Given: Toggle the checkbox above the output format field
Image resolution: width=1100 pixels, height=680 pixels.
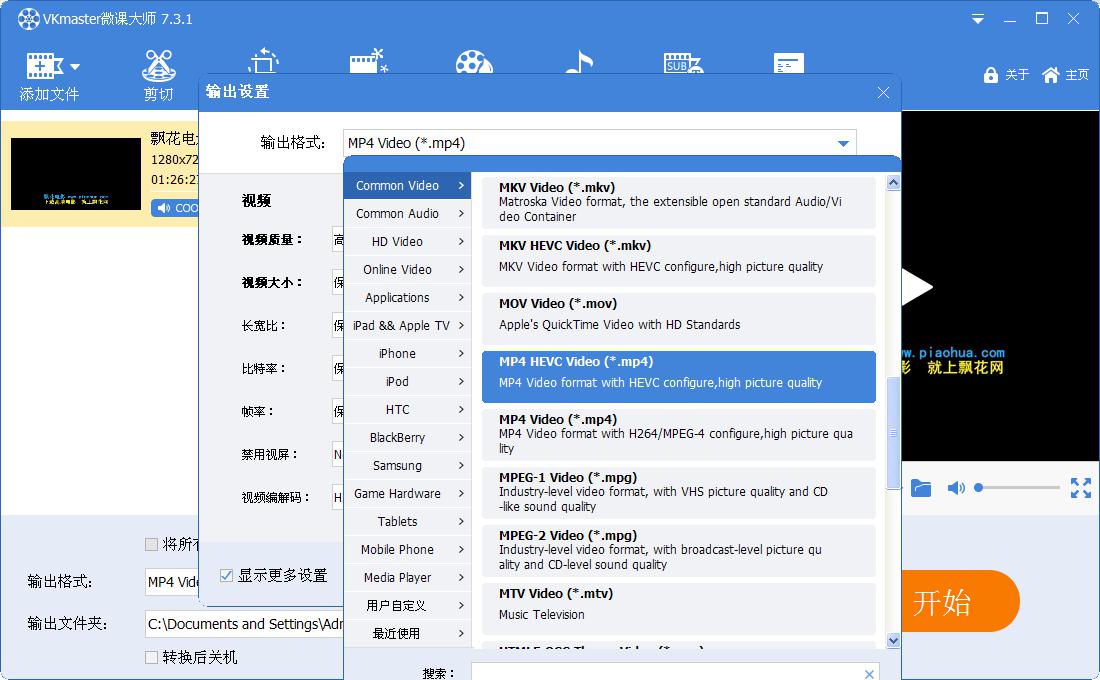Looking at the screenshot, I should (152, 544).
